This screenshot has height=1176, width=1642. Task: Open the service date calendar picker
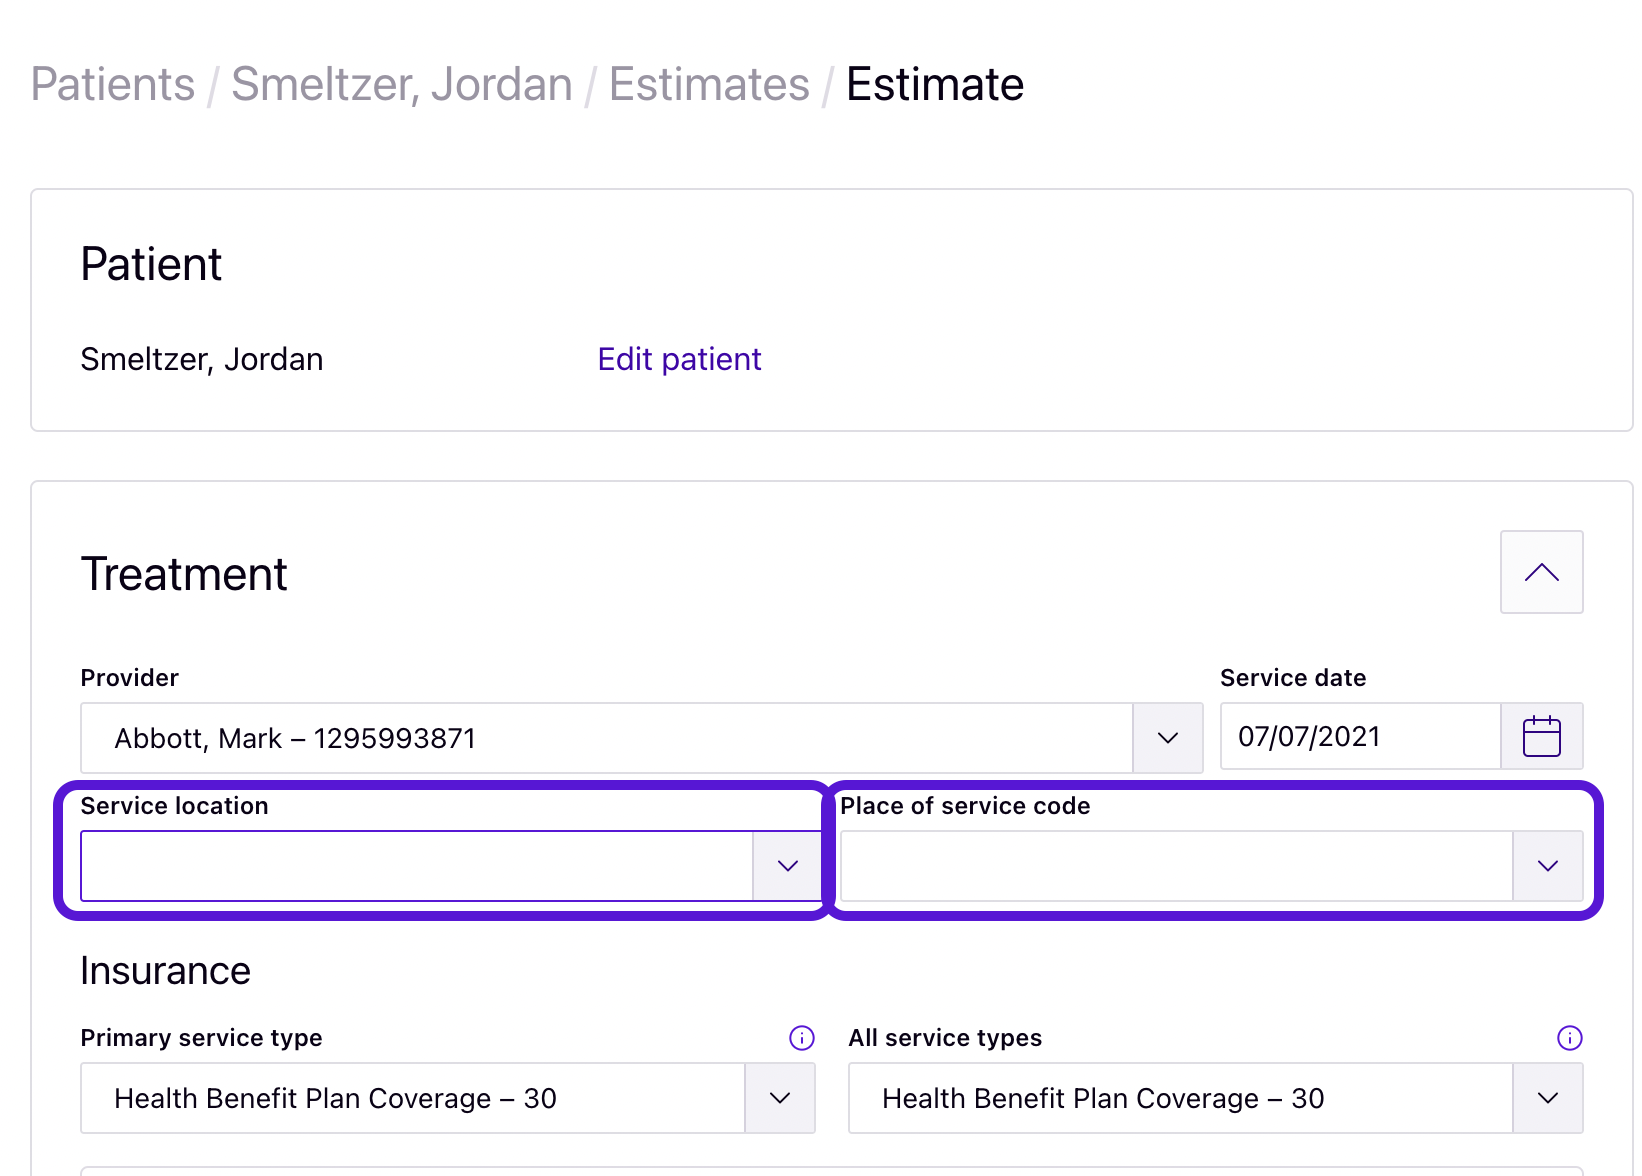coord(1541,737)
